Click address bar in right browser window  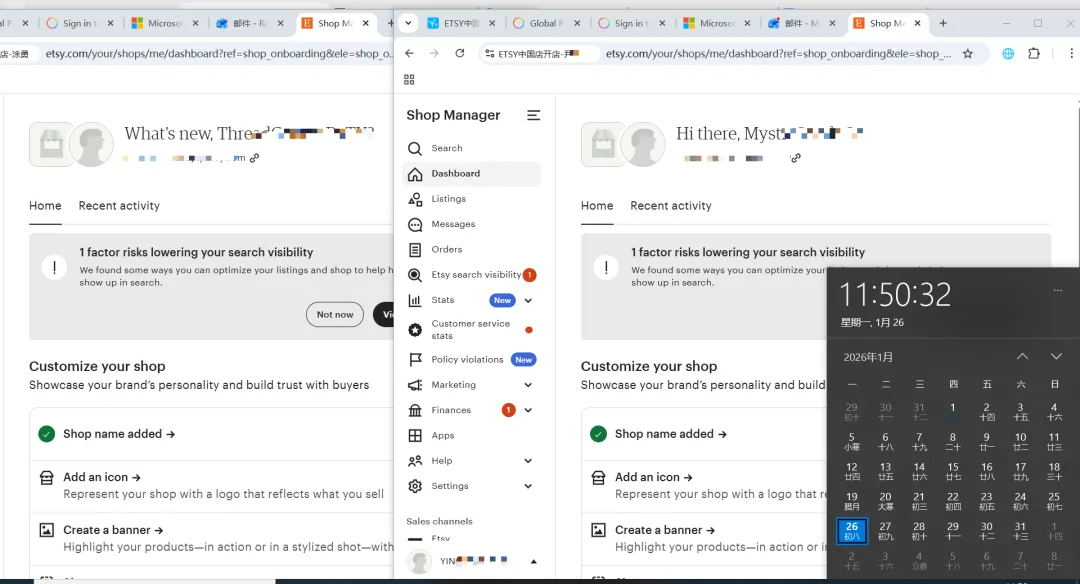778,53
